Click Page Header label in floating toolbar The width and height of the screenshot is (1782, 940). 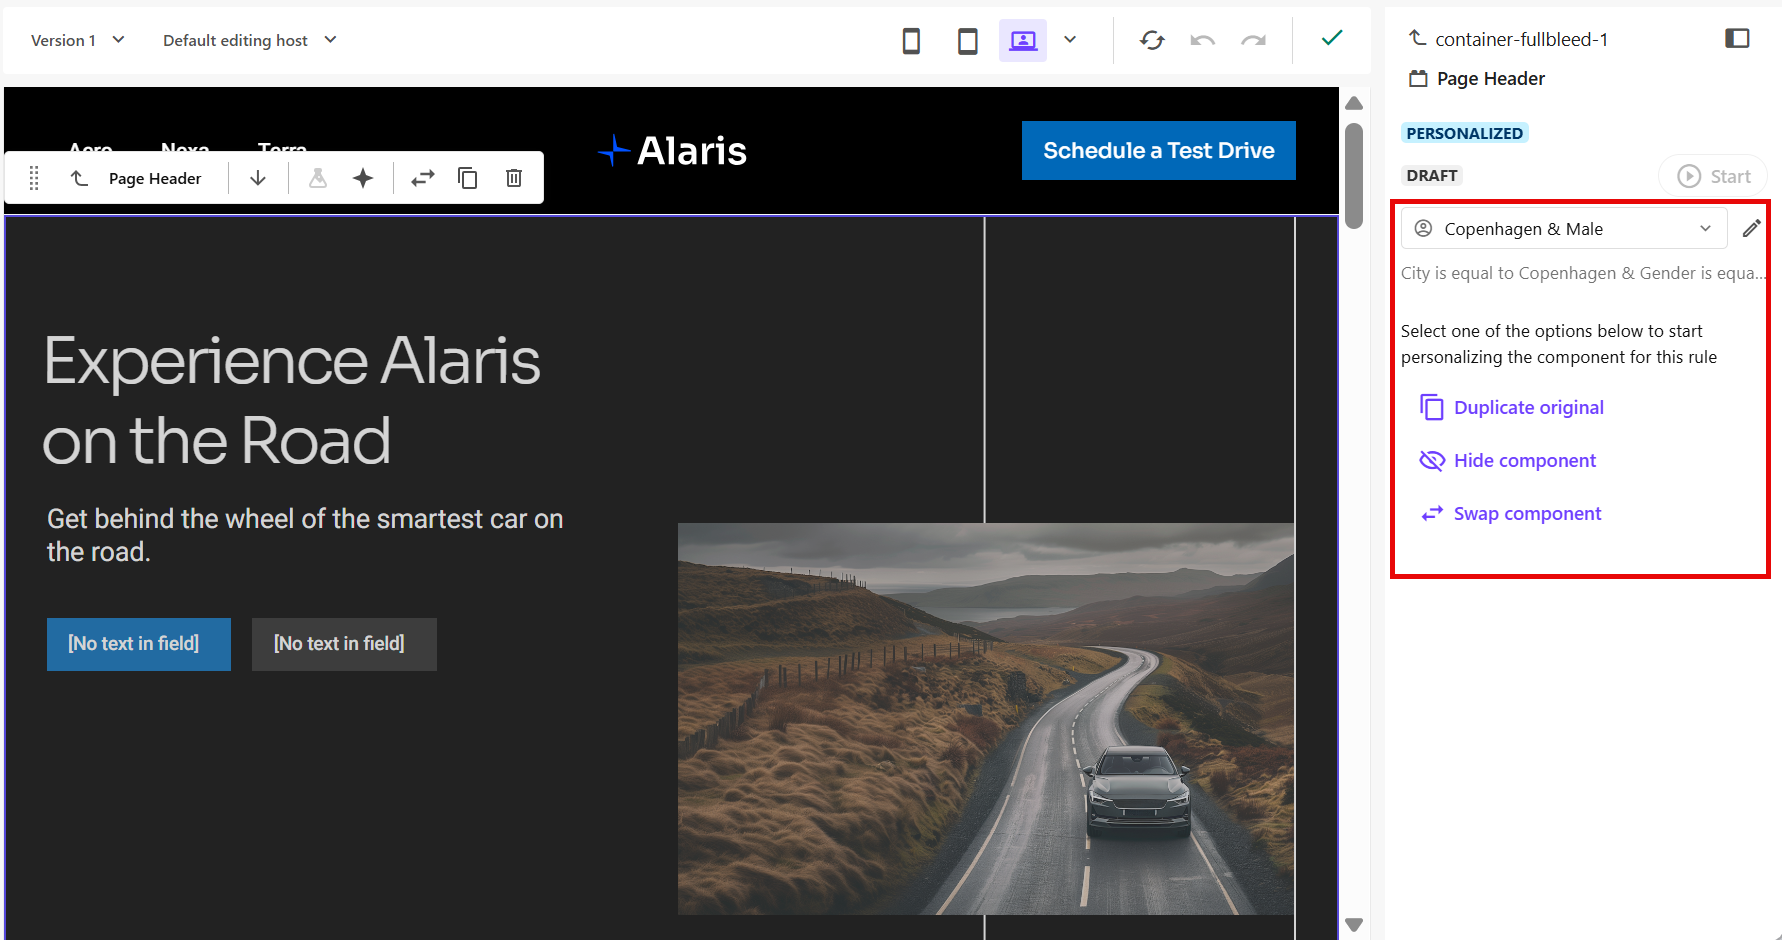155,179
